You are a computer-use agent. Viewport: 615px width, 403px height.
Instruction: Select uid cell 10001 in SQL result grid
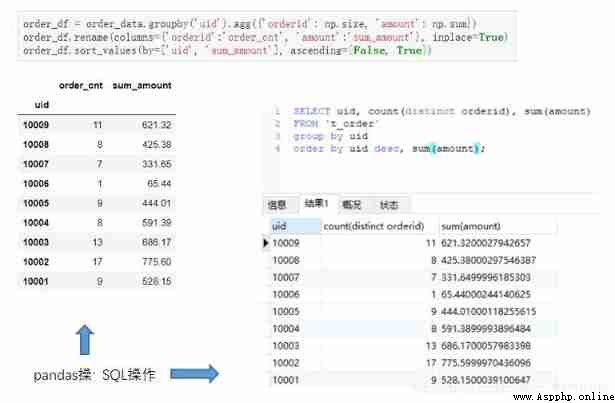point(286,380)
